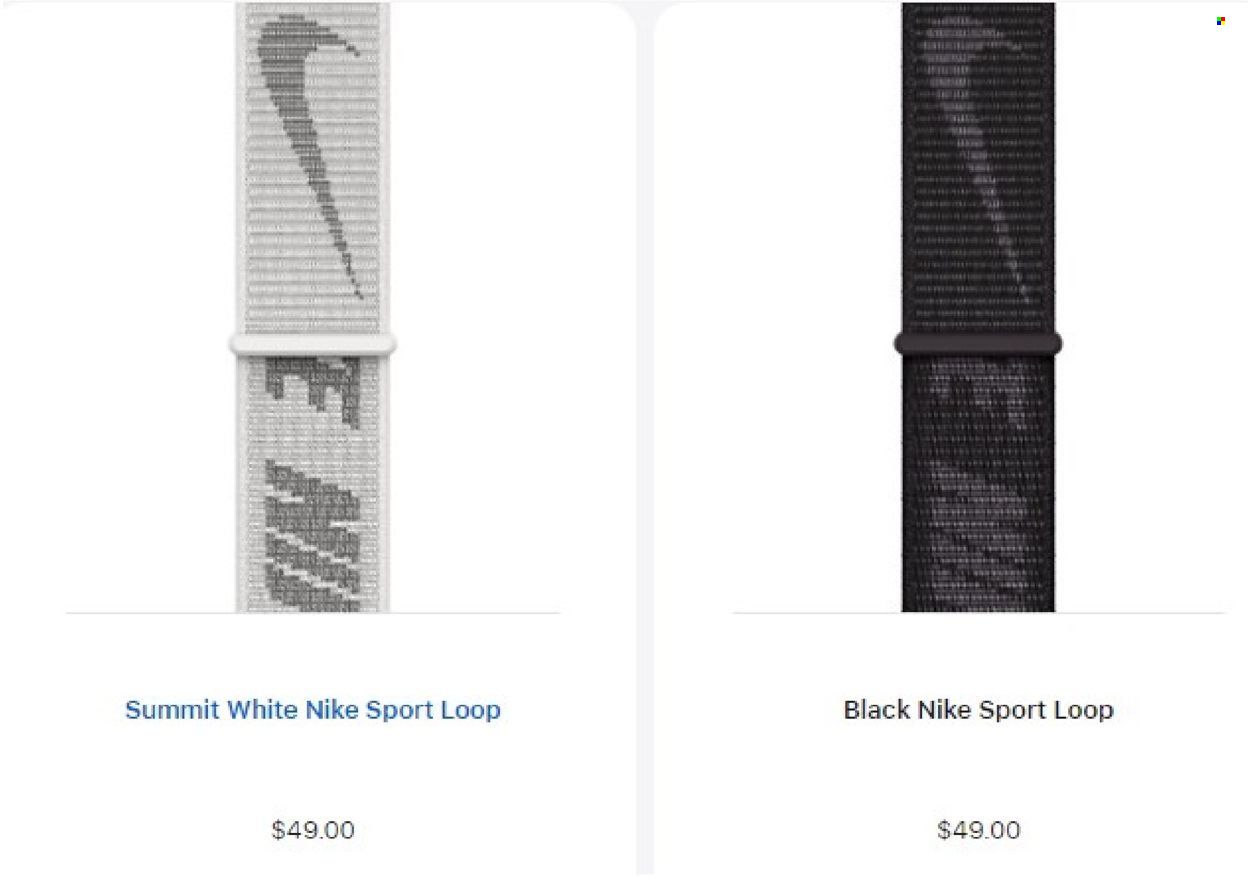1250x877 pixels.
Task: Click blank space right of black band
Action: pyautogui.click(x=1150, y=300)
